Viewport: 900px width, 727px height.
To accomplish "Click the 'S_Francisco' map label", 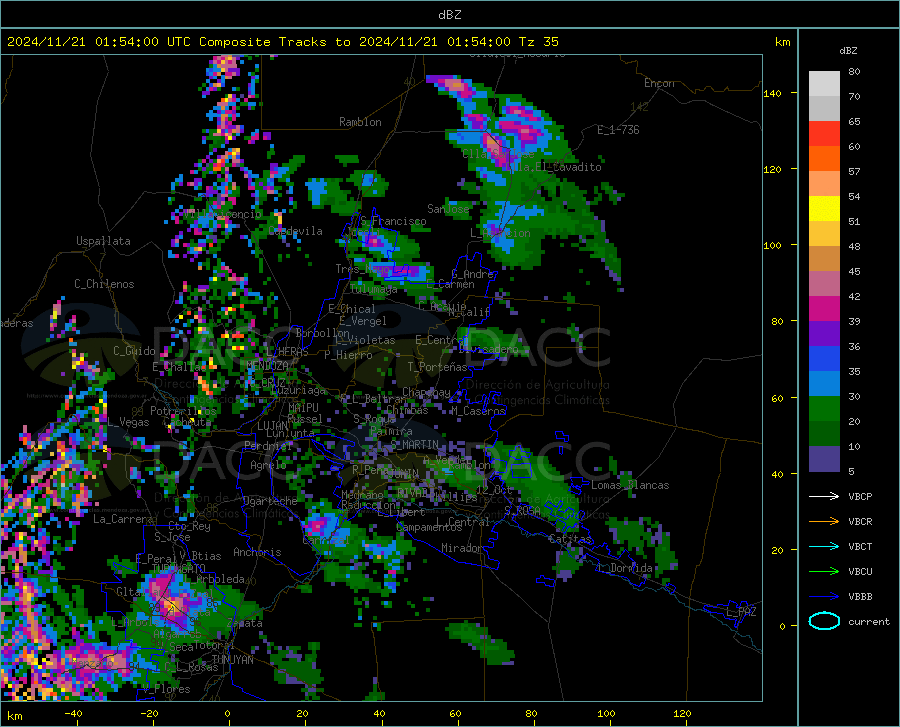I will [x=393, y=221].
